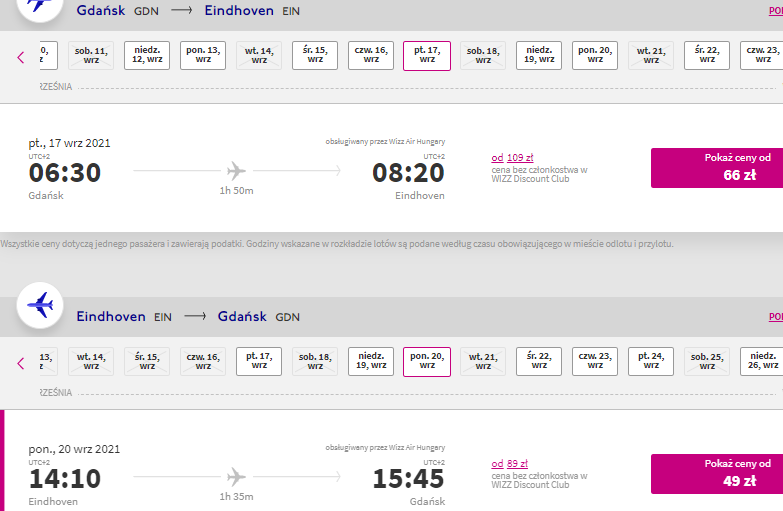Pick return date pt. 24 wrz
The width and height of the screenshot is (783, 511).
click(x=651, y=362)
